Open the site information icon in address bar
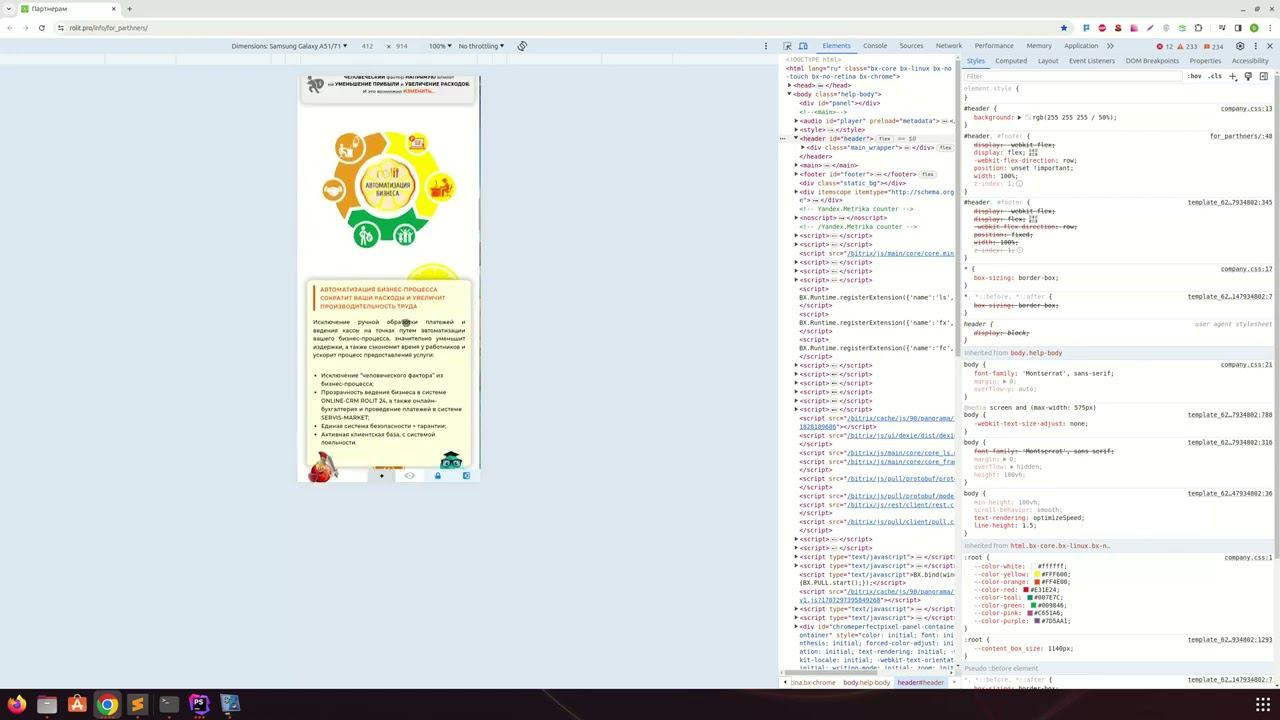 (x=59, y=28)
